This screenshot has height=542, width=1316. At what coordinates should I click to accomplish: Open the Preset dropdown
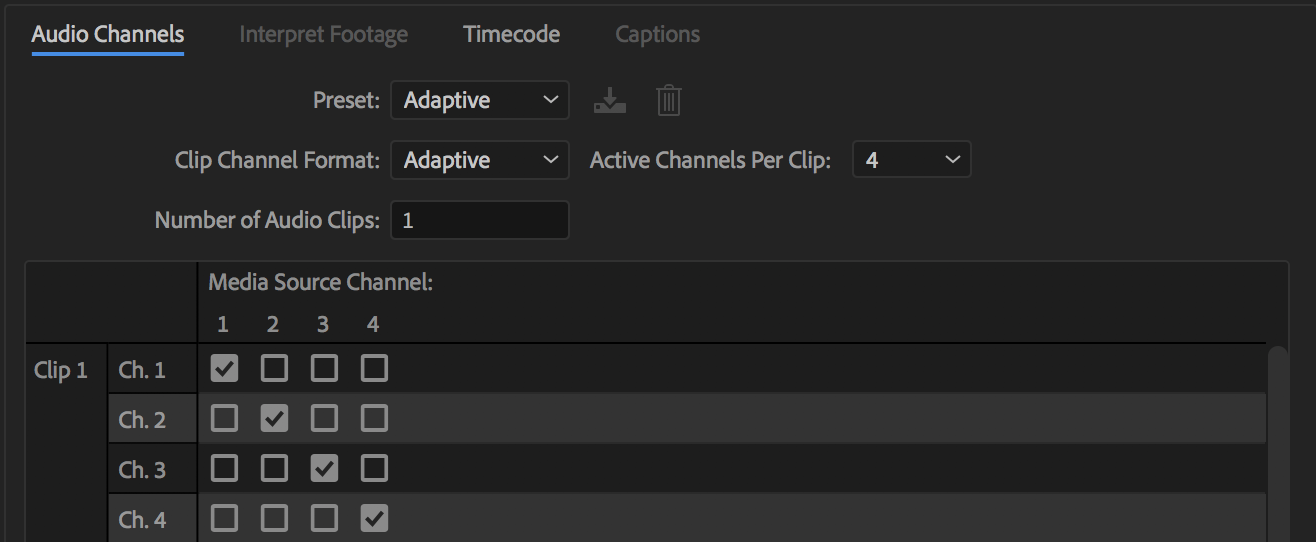tap(479, 101)
